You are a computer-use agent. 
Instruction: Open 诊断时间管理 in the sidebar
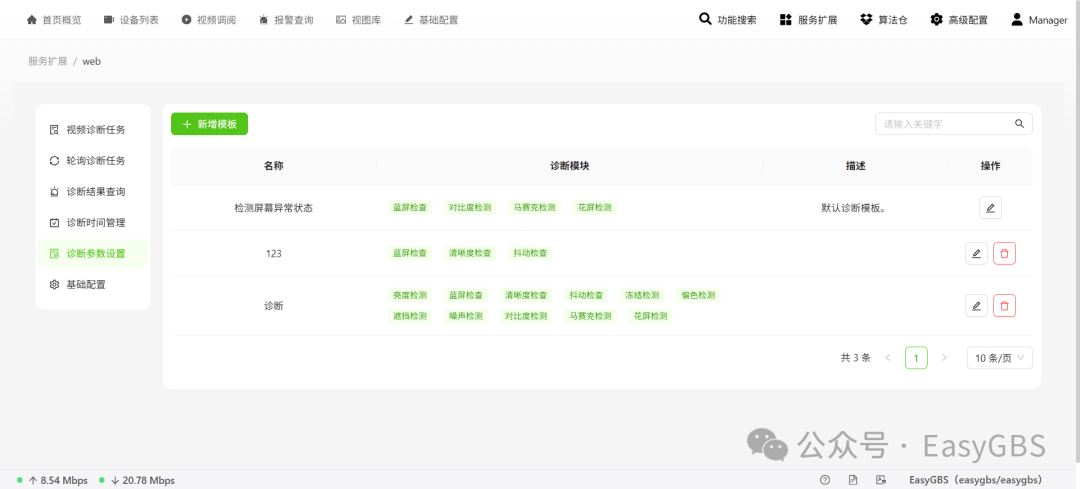(93, 222)
